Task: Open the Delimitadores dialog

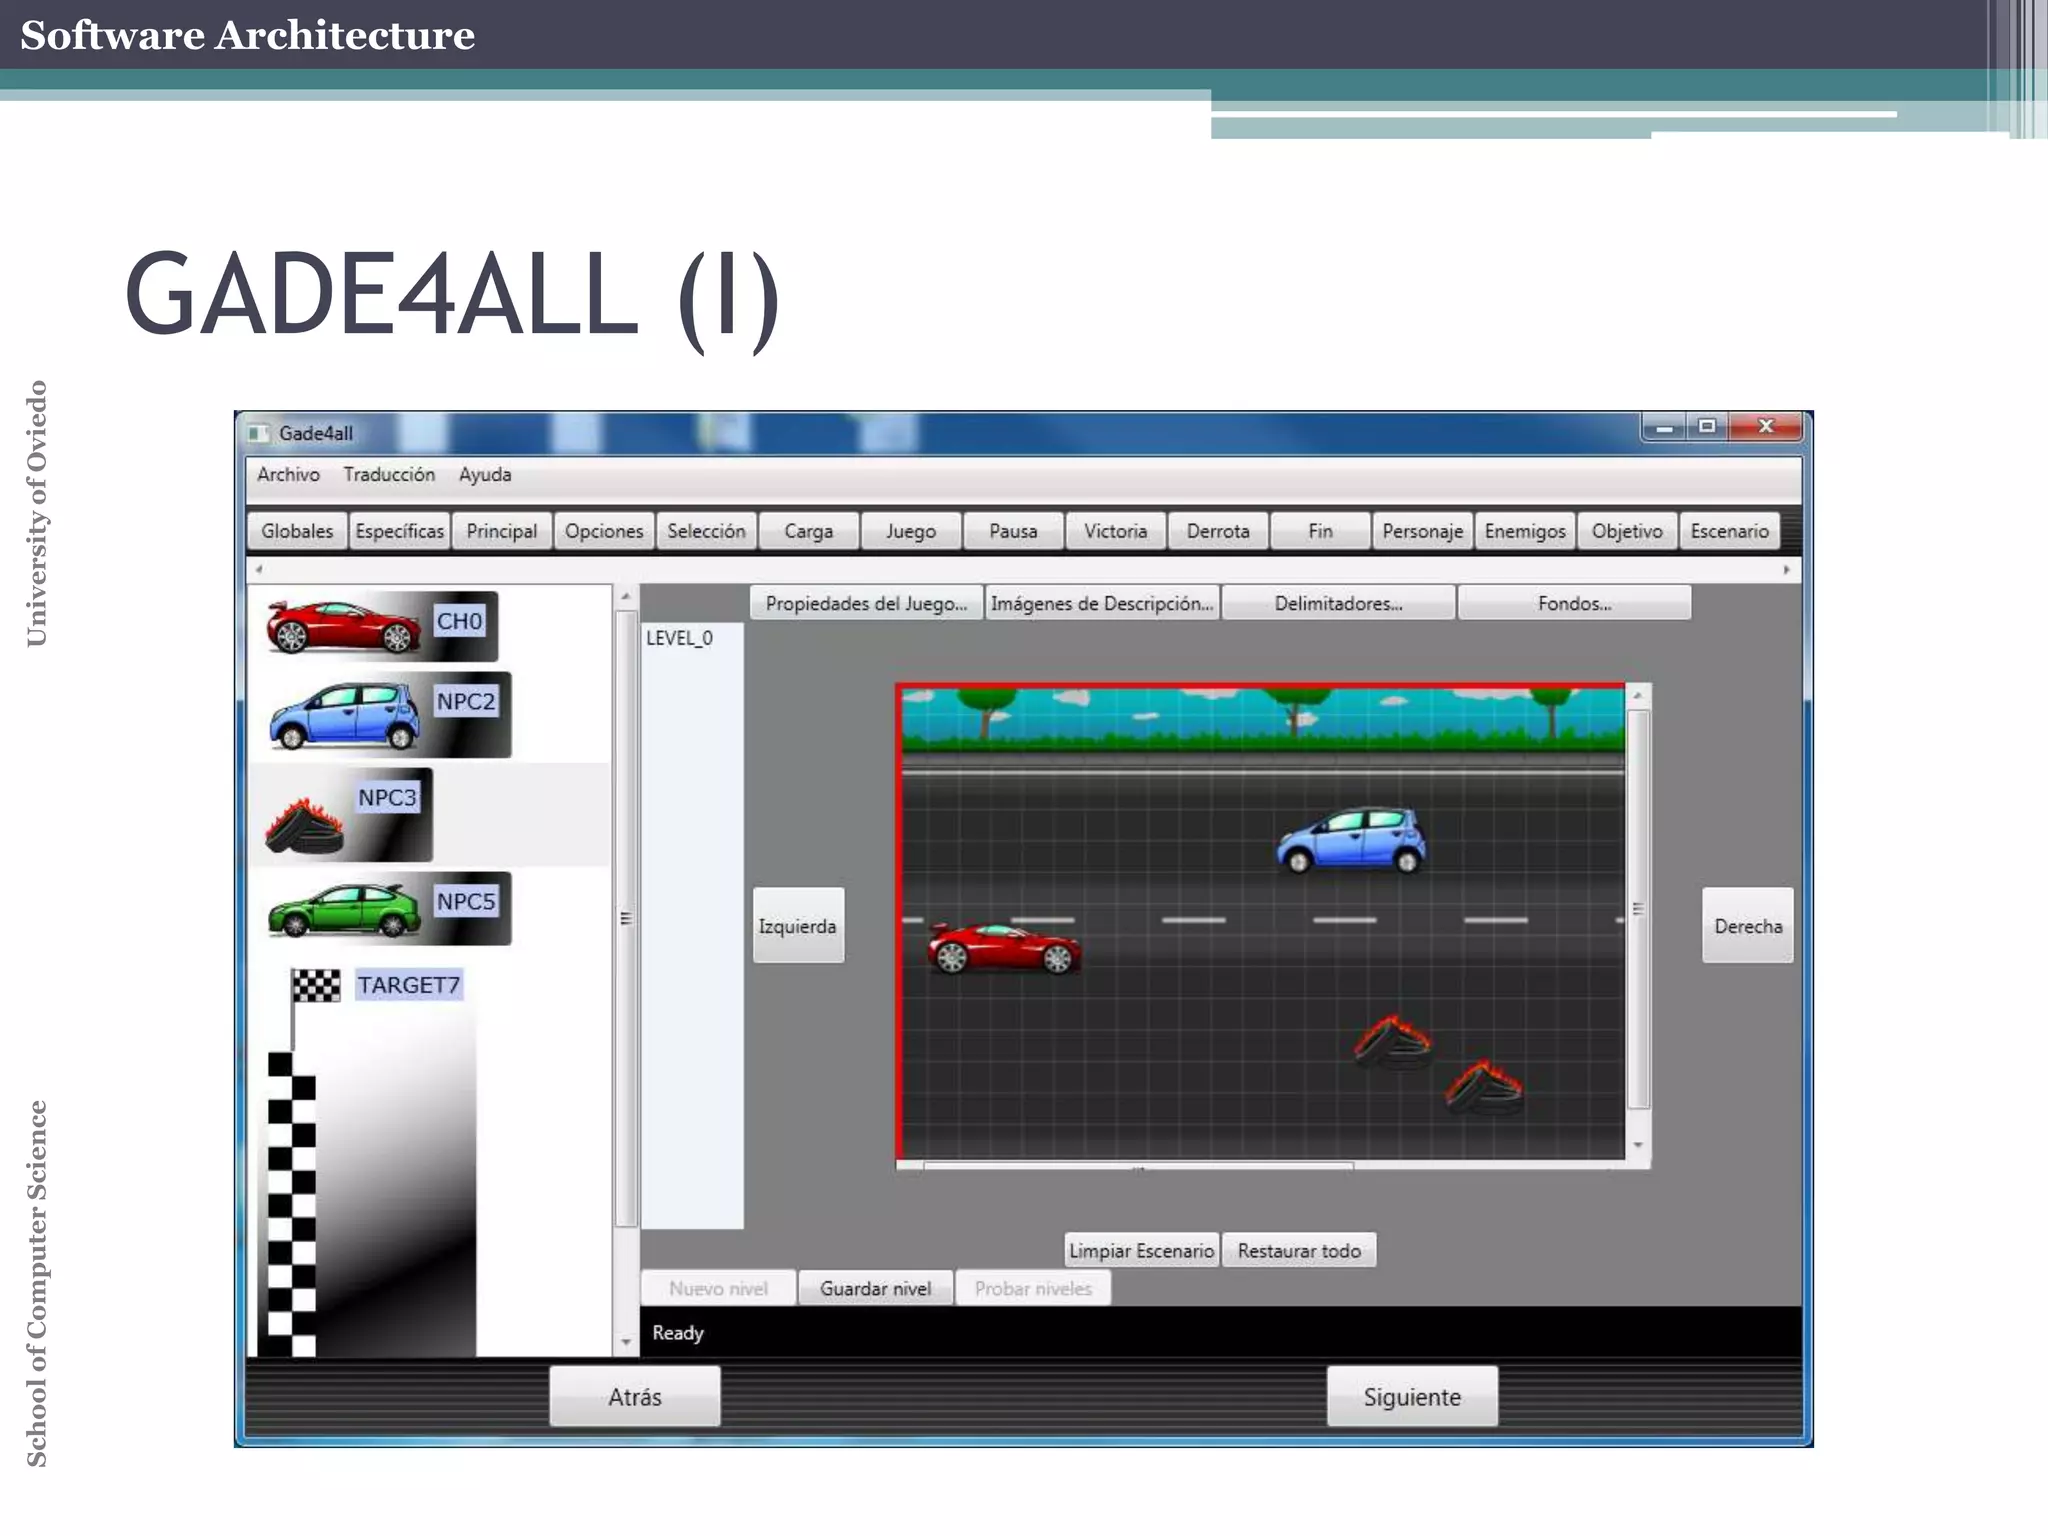Action: pyautogui.click(x=1338, y=603)
